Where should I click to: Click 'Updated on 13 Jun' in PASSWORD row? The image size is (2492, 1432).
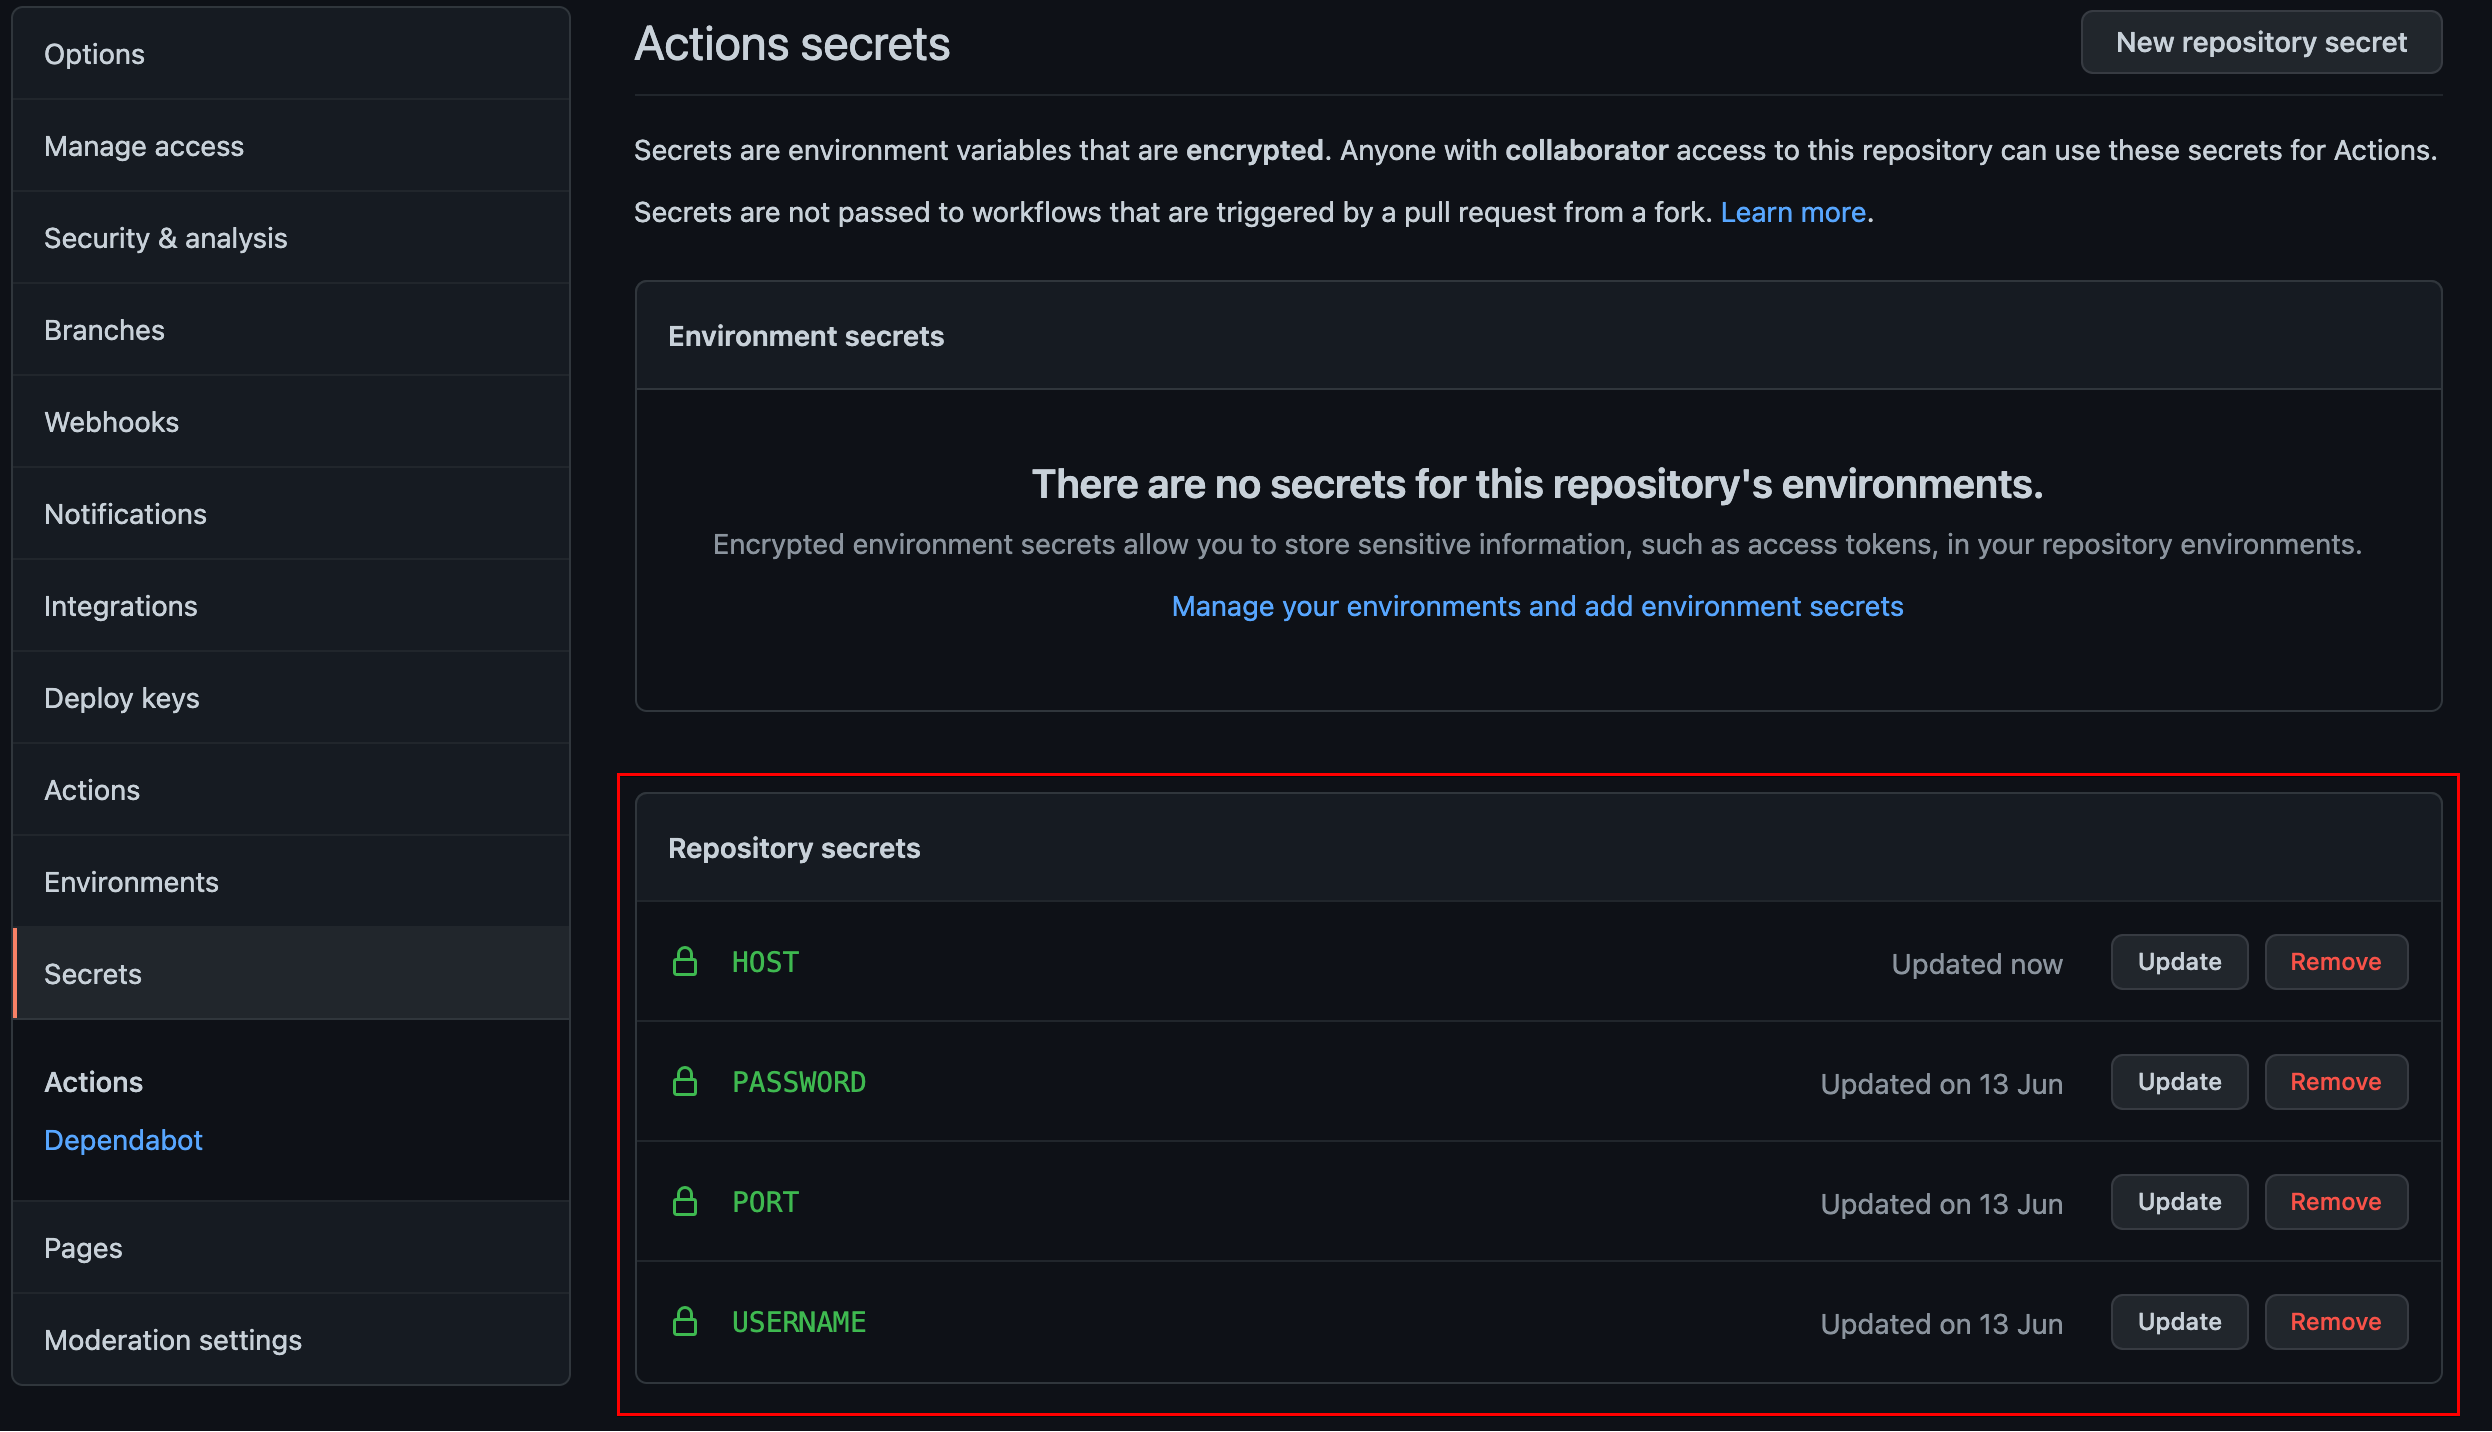(1942, 1084)
